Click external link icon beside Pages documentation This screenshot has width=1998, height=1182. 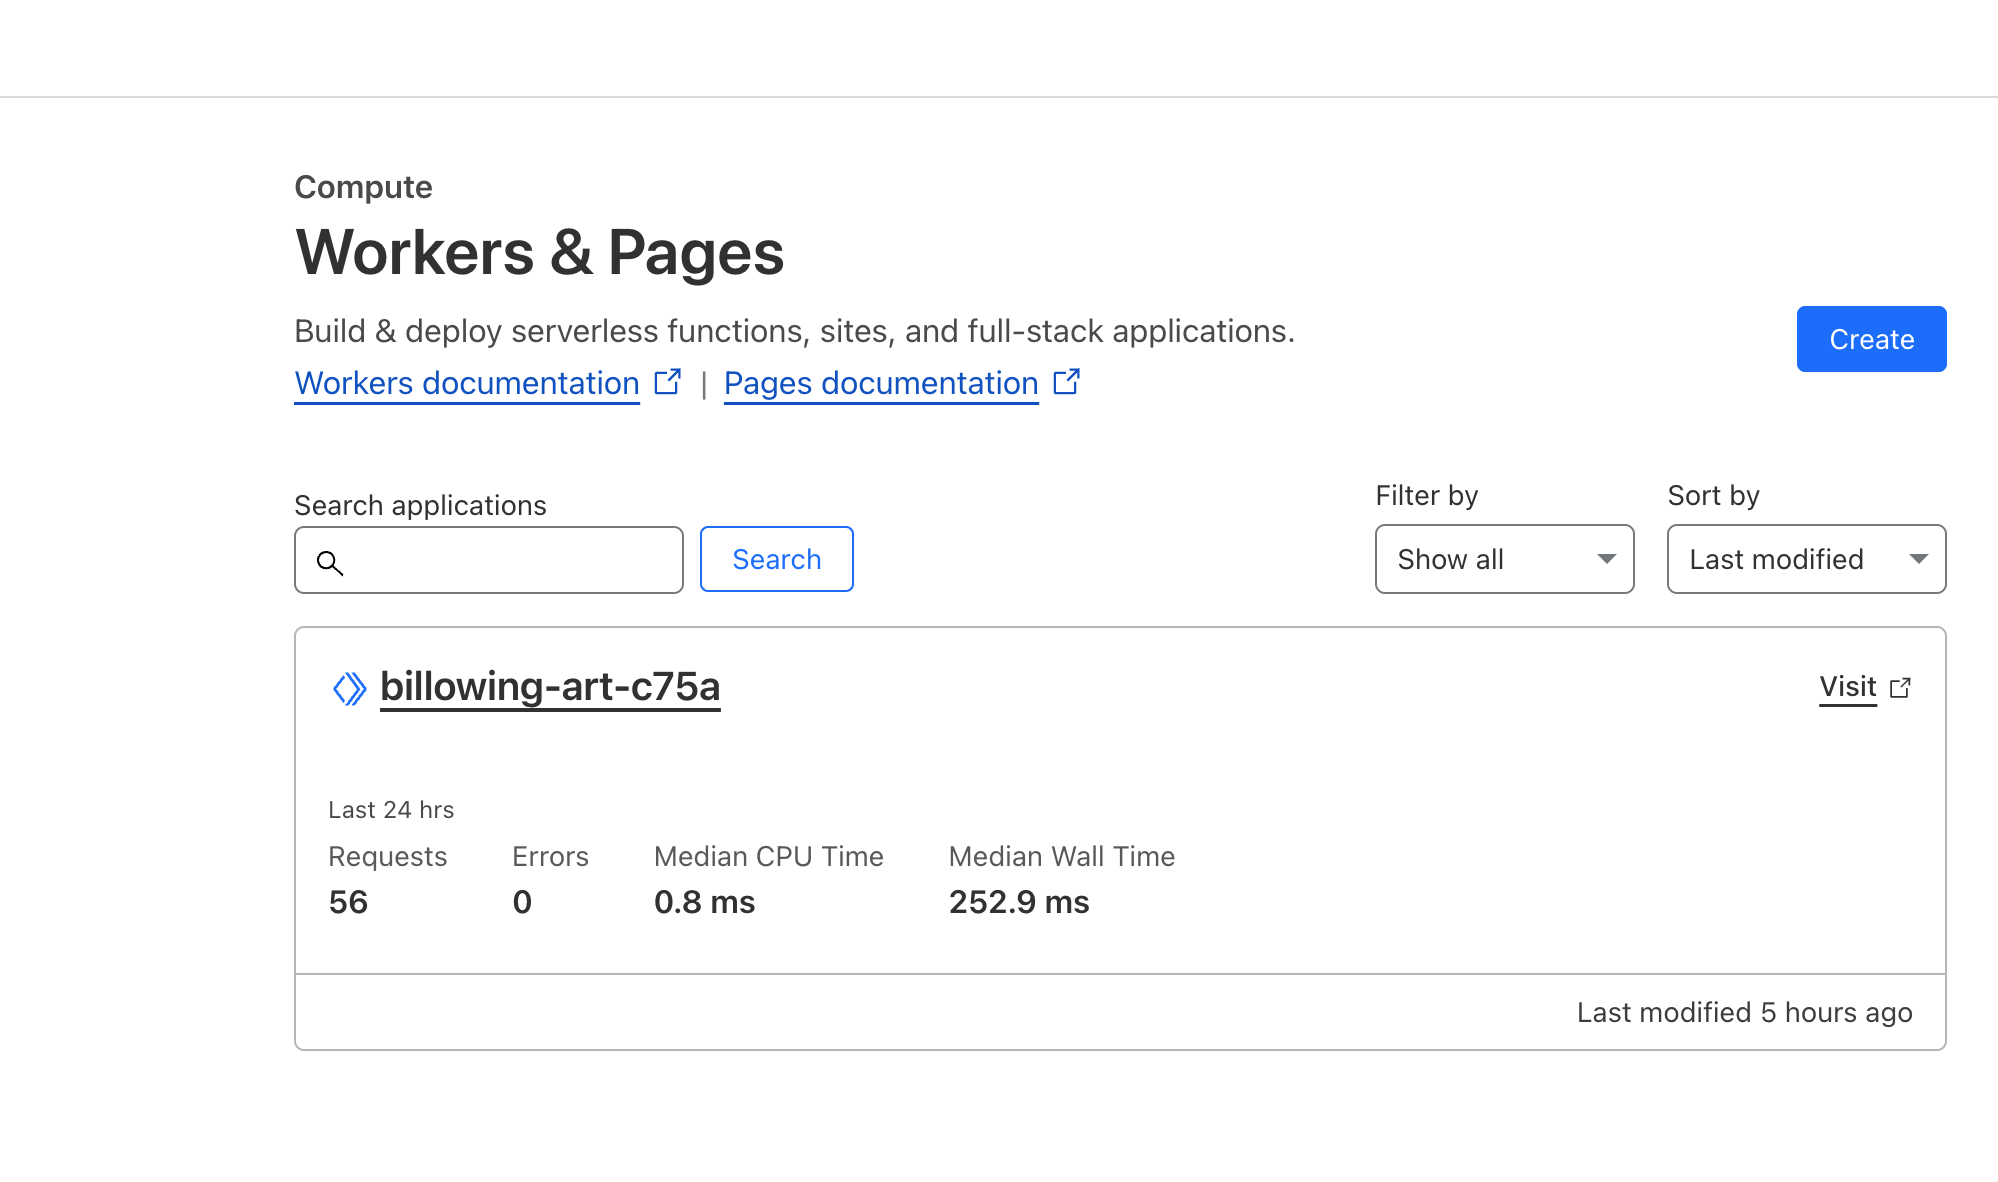click(1067, 382)
